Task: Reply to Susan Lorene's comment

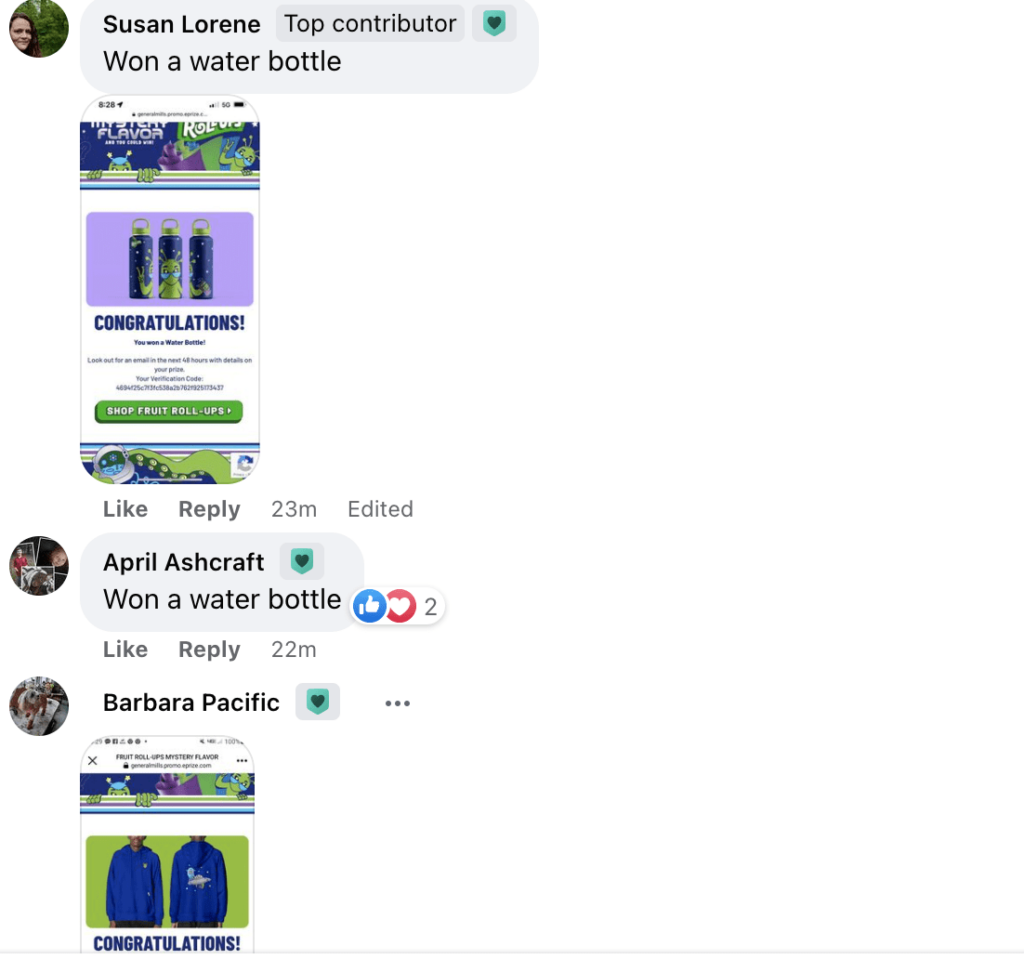Action: coord(209,509)
